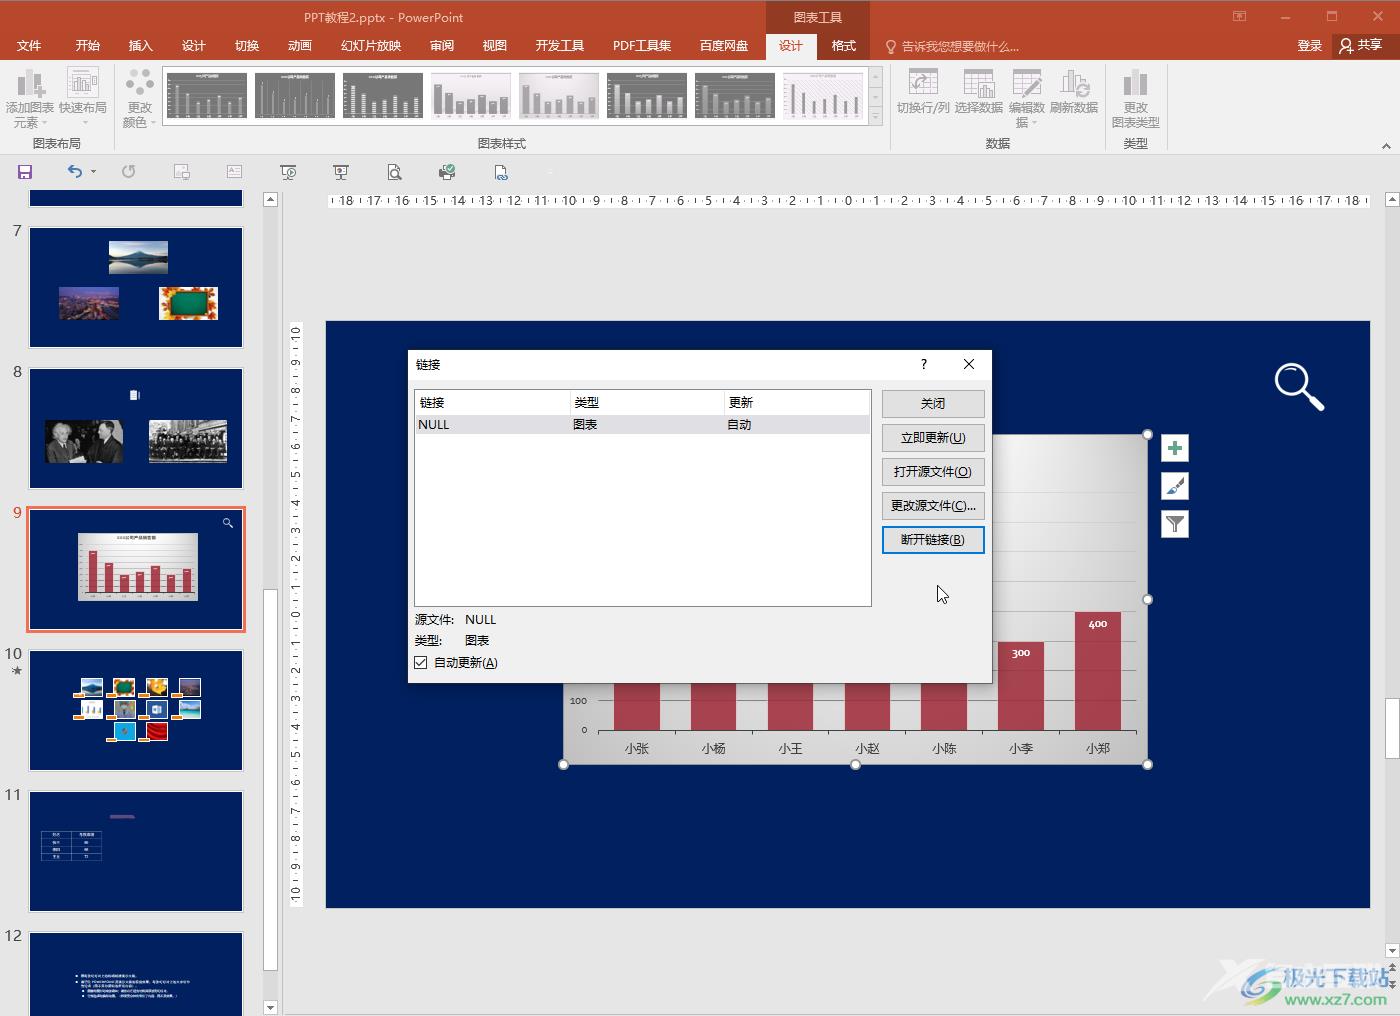Click the 小郑 bar labeled 400

1098,671
